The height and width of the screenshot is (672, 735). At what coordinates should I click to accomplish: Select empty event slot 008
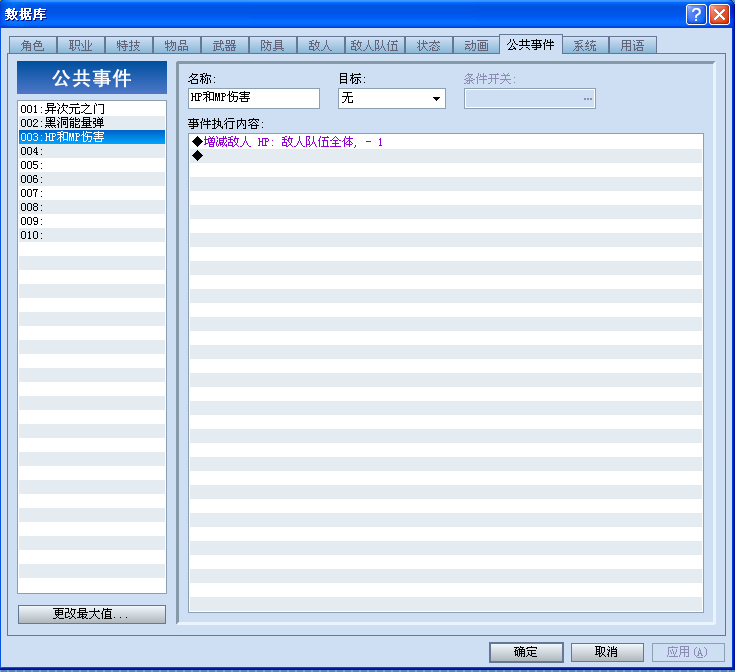(92, 207)
